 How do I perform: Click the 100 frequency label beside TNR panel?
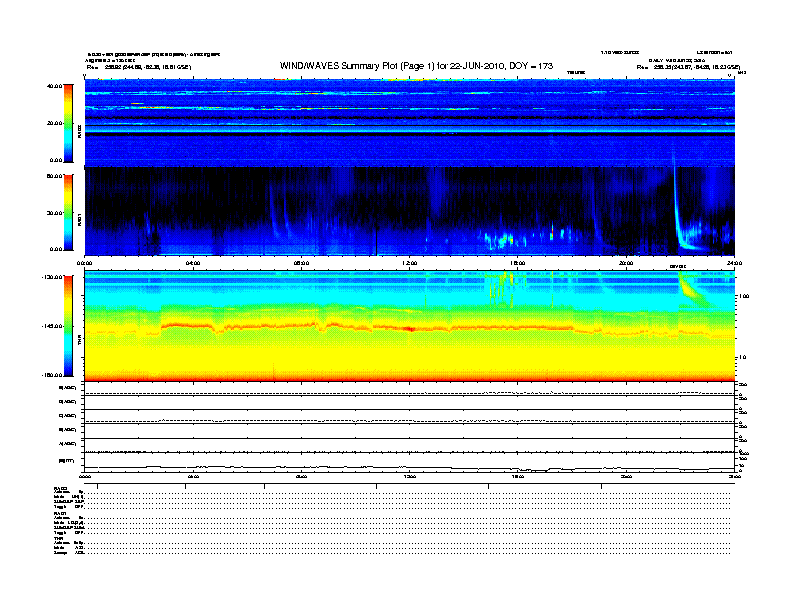744,296
